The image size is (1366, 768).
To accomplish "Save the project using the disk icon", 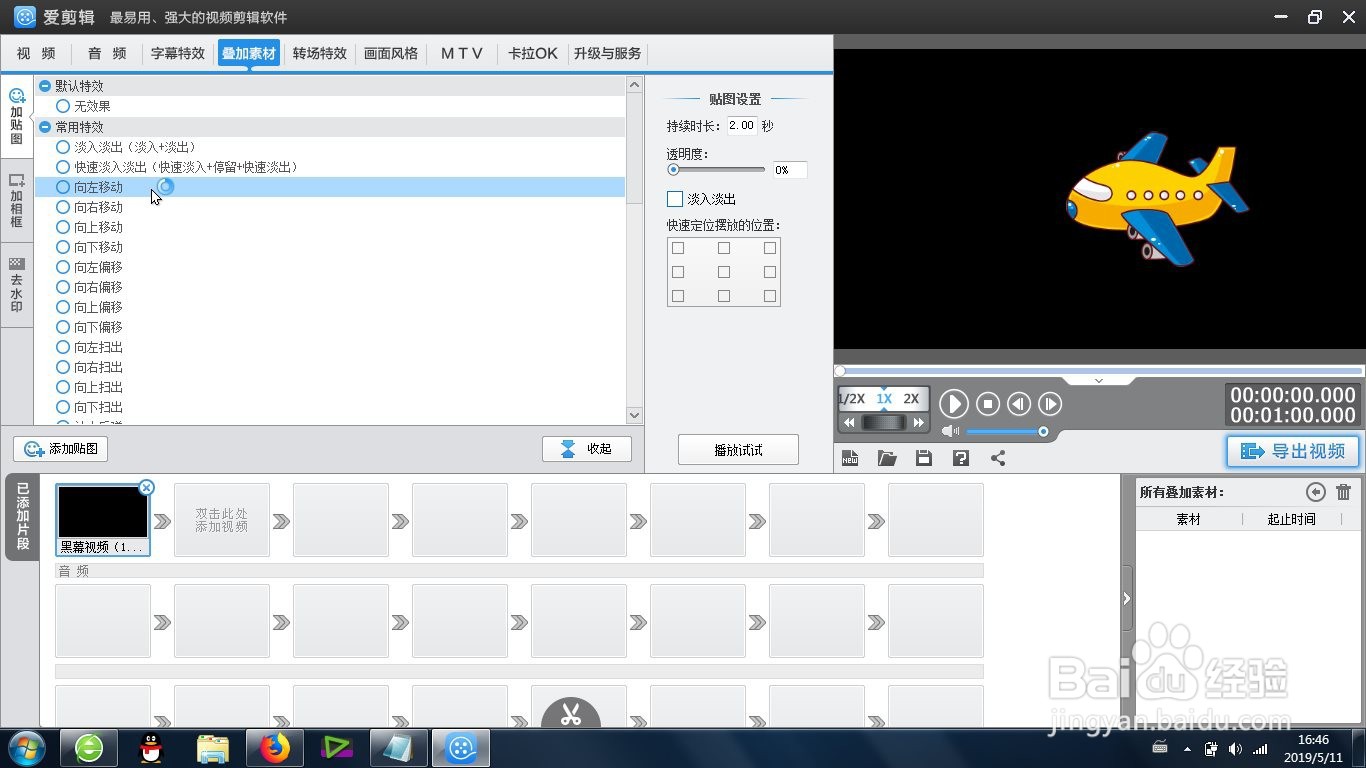I will coord(923,457).
